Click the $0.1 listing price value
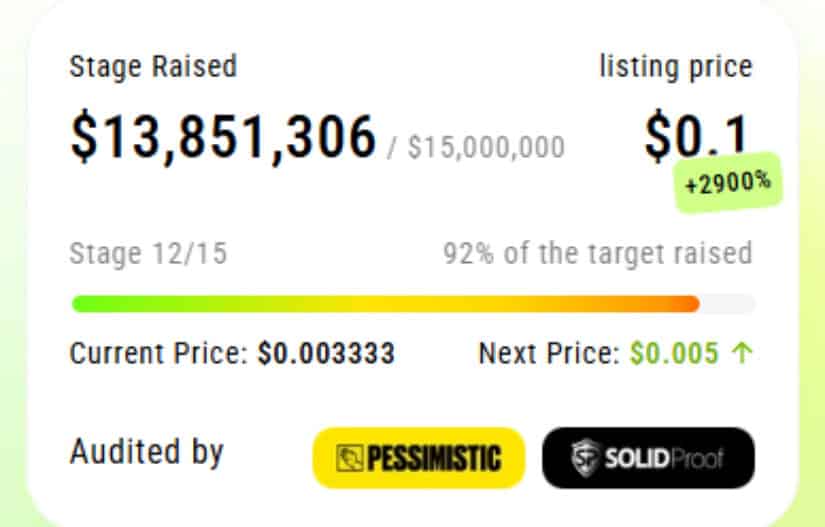 tap(697, 136)
